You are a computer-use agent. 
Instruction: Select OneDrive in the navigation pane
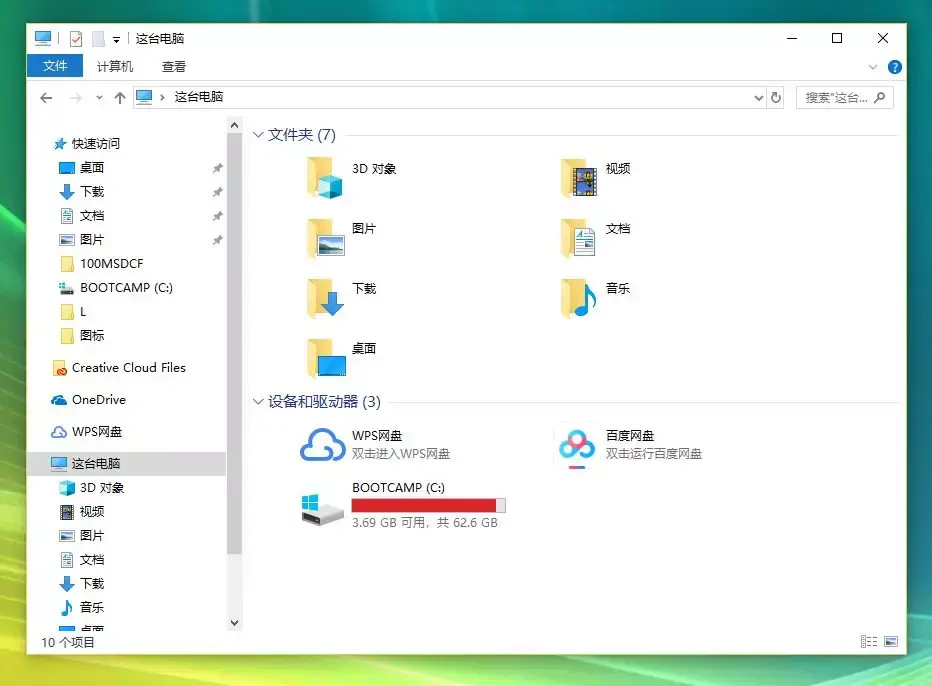(x=98, y=400)
